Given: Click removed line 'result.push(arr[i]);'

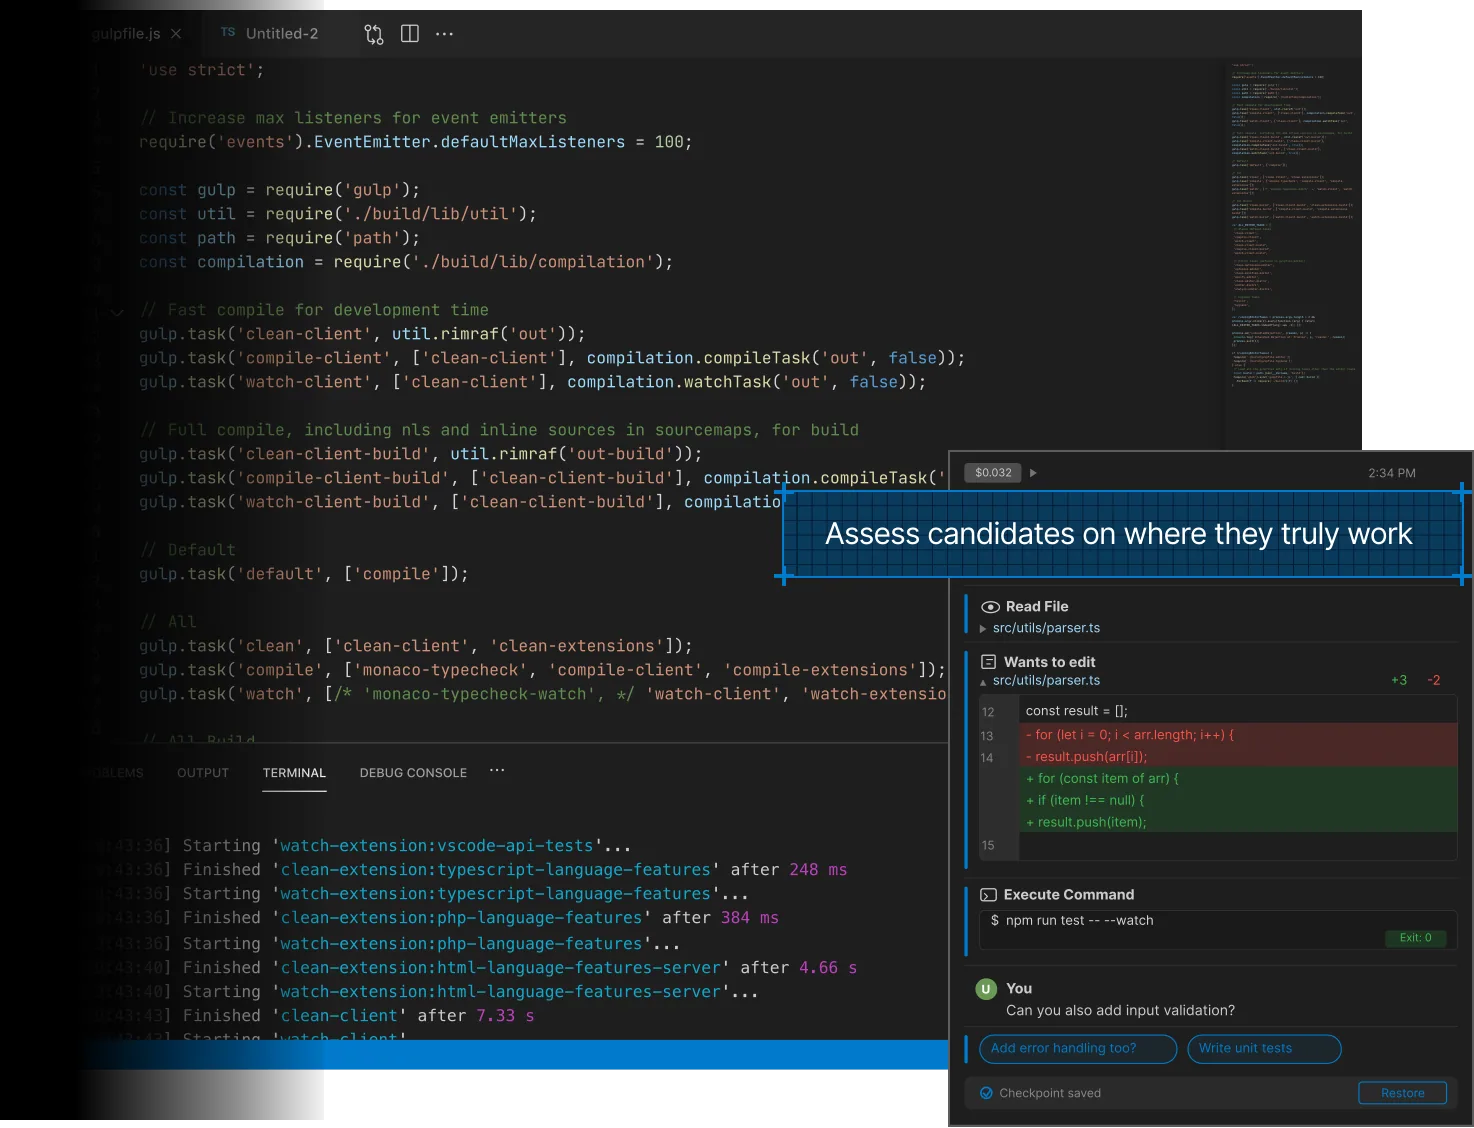Looking at the screenshot, I should pyautogui.click(x=1086, y=757).
